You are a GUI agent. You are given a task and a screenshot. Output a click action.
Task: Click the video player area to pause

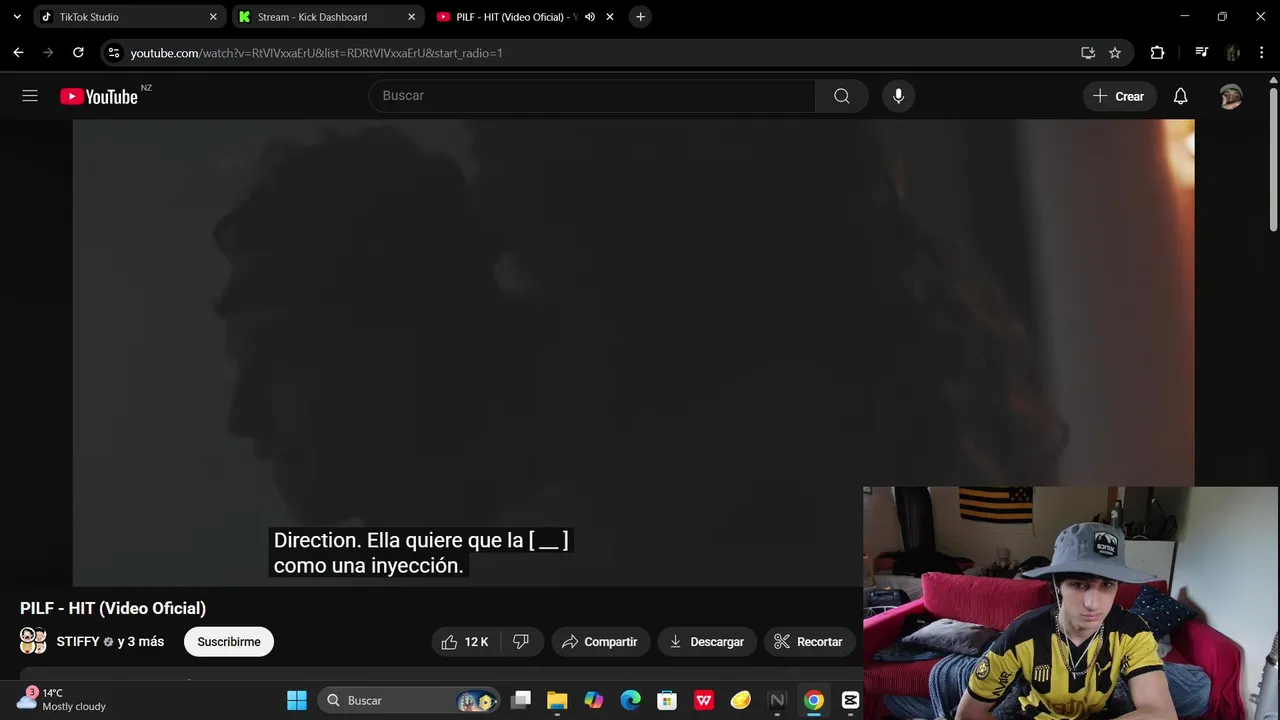click(633, 352)
